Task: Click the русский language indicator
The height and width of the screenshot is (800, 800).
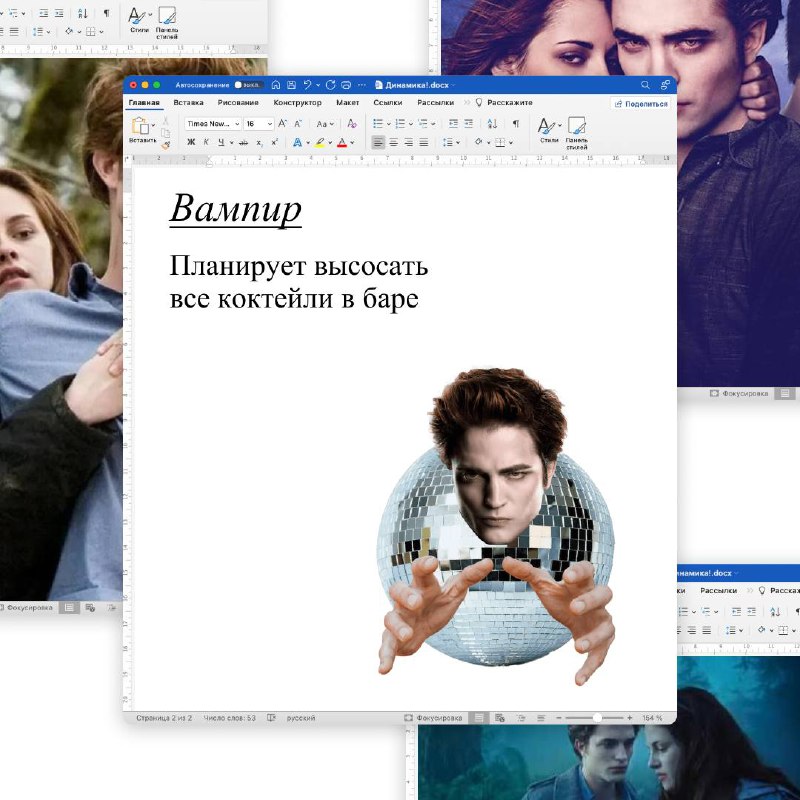Action: pos(301,718)
